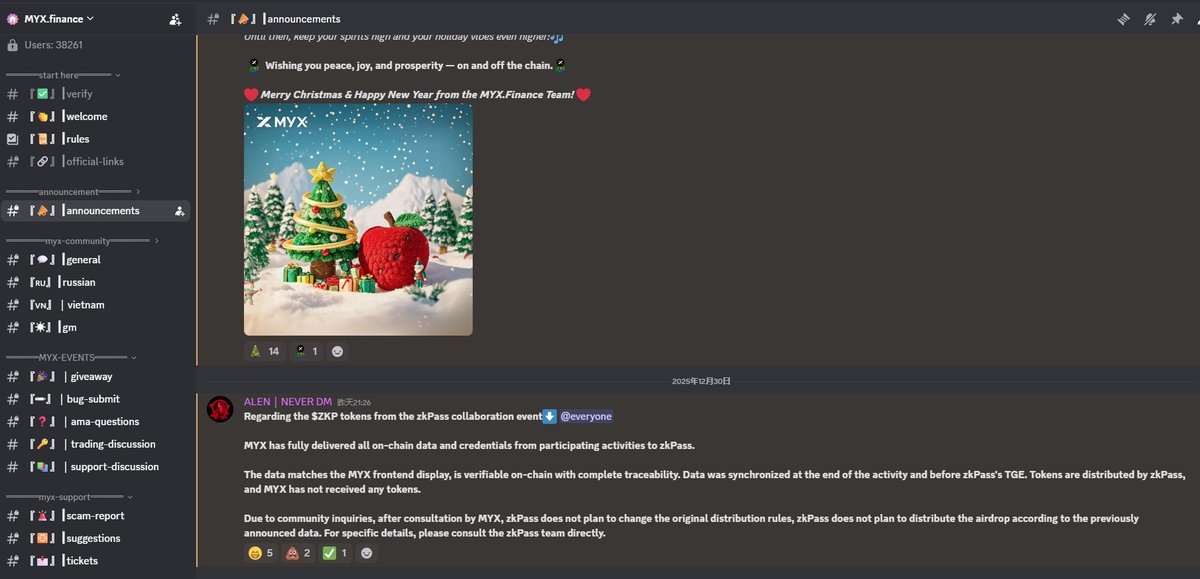
Task: Toggle the poop emoji reaction showing 2
Action: coord(298,553)
